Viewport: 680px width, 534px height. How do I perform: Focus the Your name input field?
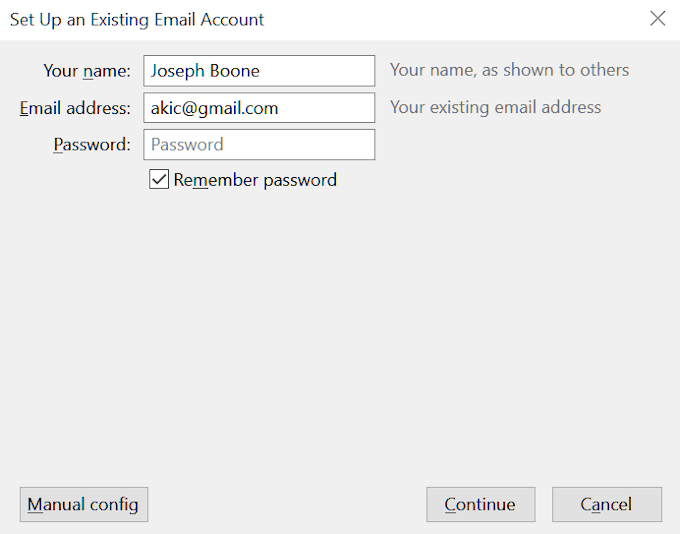pos(259,71)
